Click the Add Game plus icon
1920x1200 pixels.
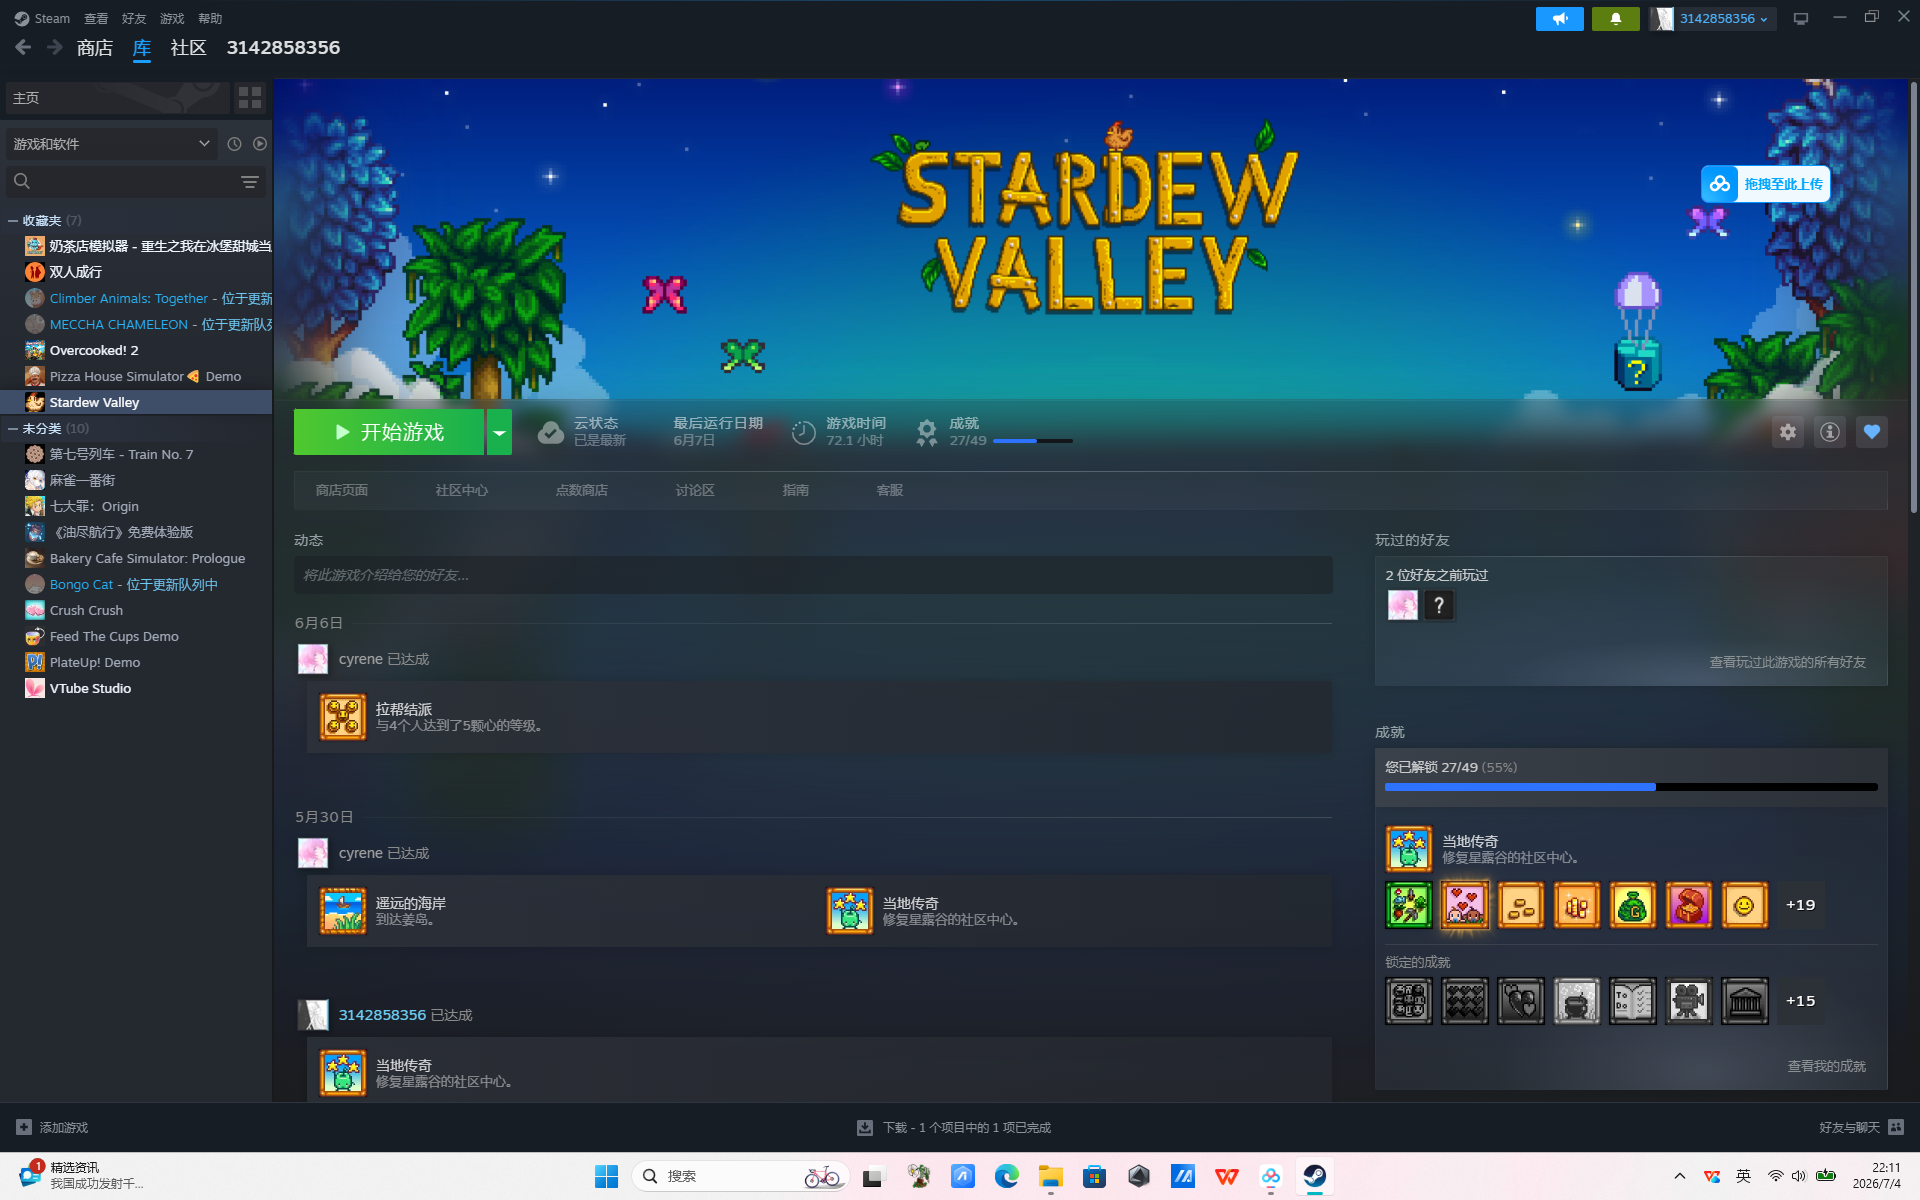(x=24, y=1127)
